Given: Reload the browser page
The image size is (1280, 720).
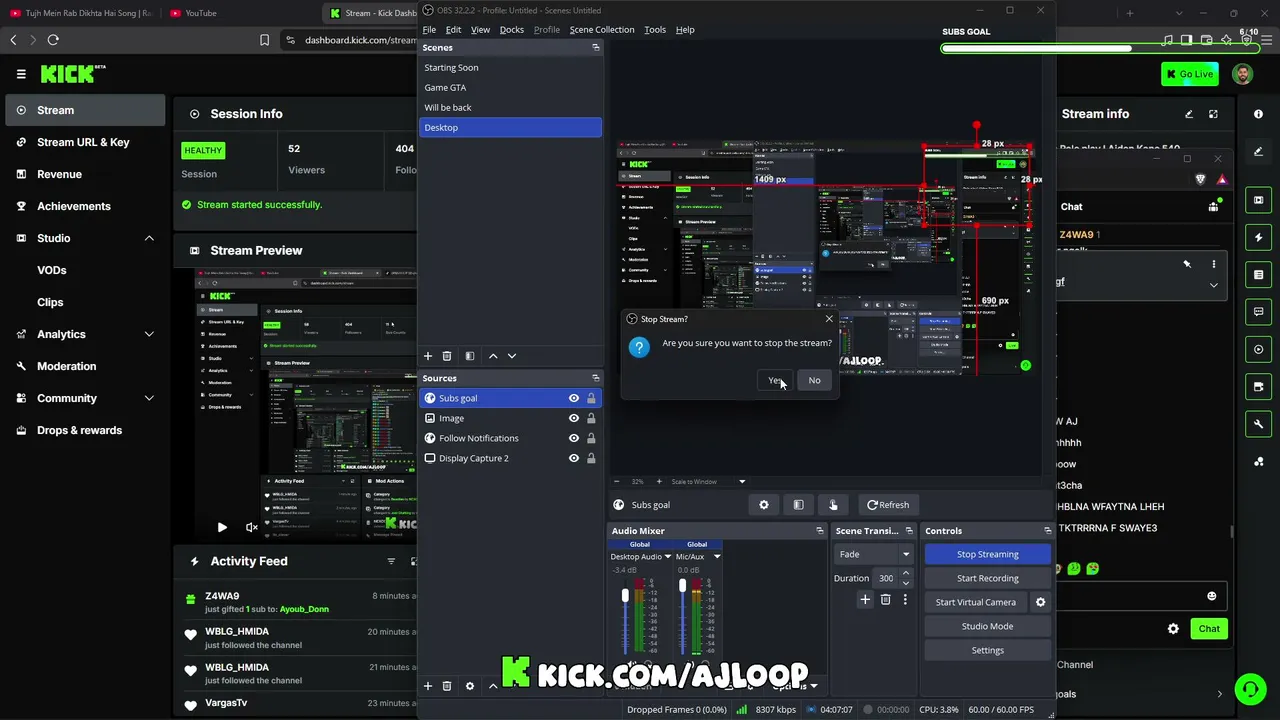Looking at the screenshot, I should pyautogui.click(x=53, y=40).
